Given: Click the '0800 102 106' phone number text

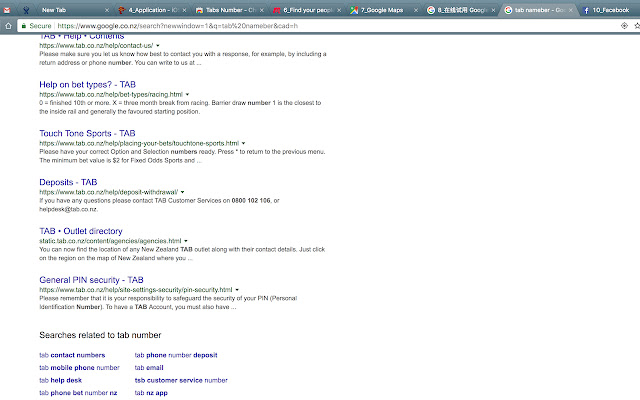Looking at the screenshot, I should click(x=251, y=201).
